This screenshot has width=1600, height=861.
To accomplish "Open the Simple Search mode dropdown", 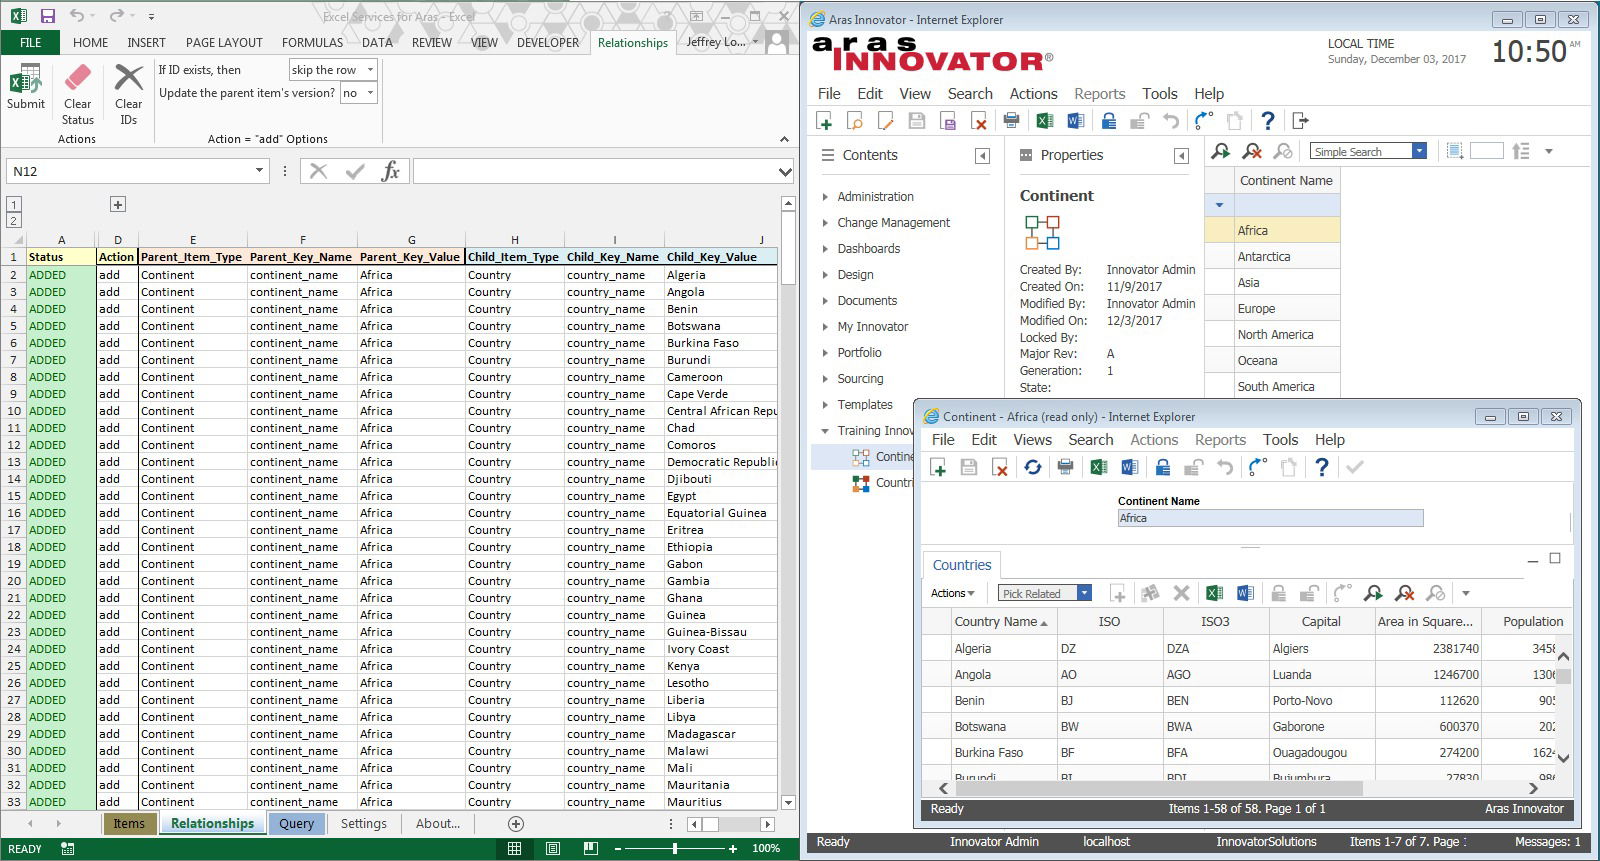I will (1419, 151).
